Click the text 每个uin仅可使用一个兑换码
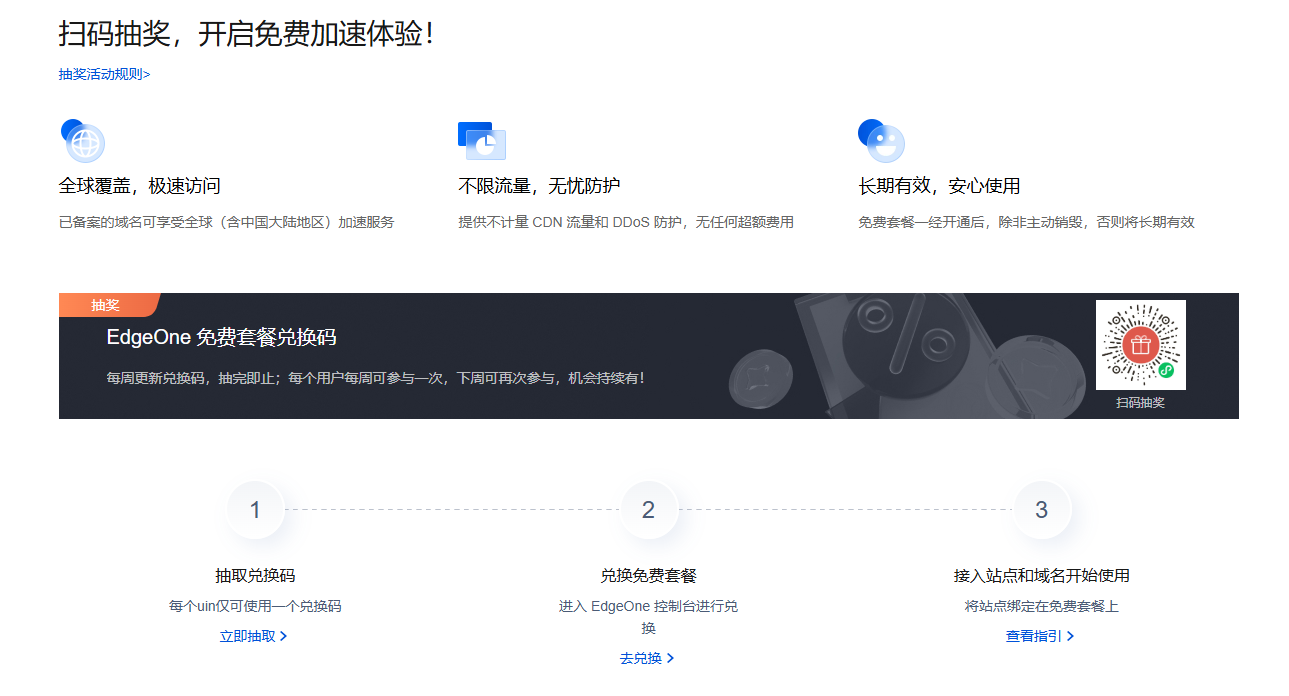This screenshot has height=696, width=1289. [x=255, y=606]
